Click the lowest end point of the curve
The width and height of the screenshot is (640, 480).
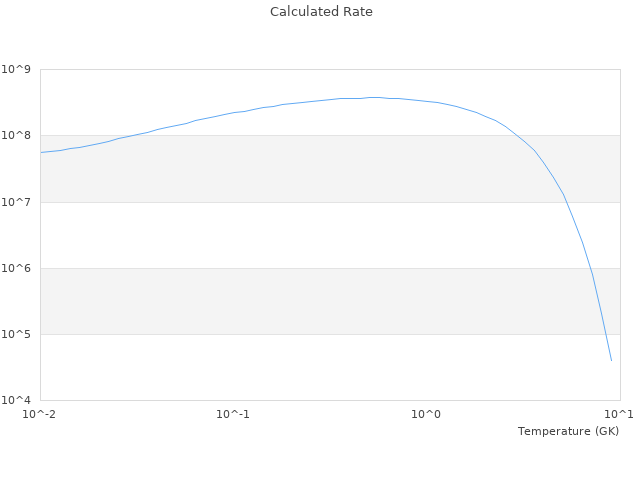(611, 360)
